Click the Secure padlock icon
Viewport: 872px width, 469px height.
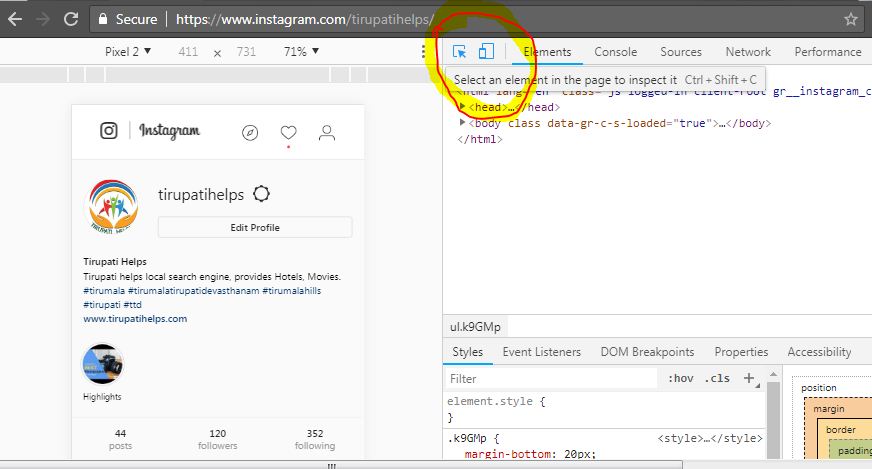[x=102, y=19]
